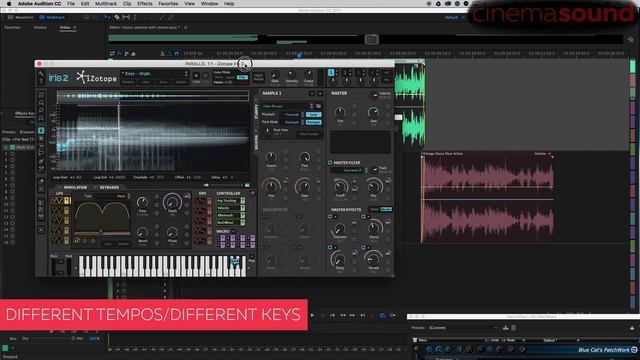Image resolution: width=640 pixels, height=360 pixels.
Task: Select the Master effects mode button
Action: pos(386,209)
